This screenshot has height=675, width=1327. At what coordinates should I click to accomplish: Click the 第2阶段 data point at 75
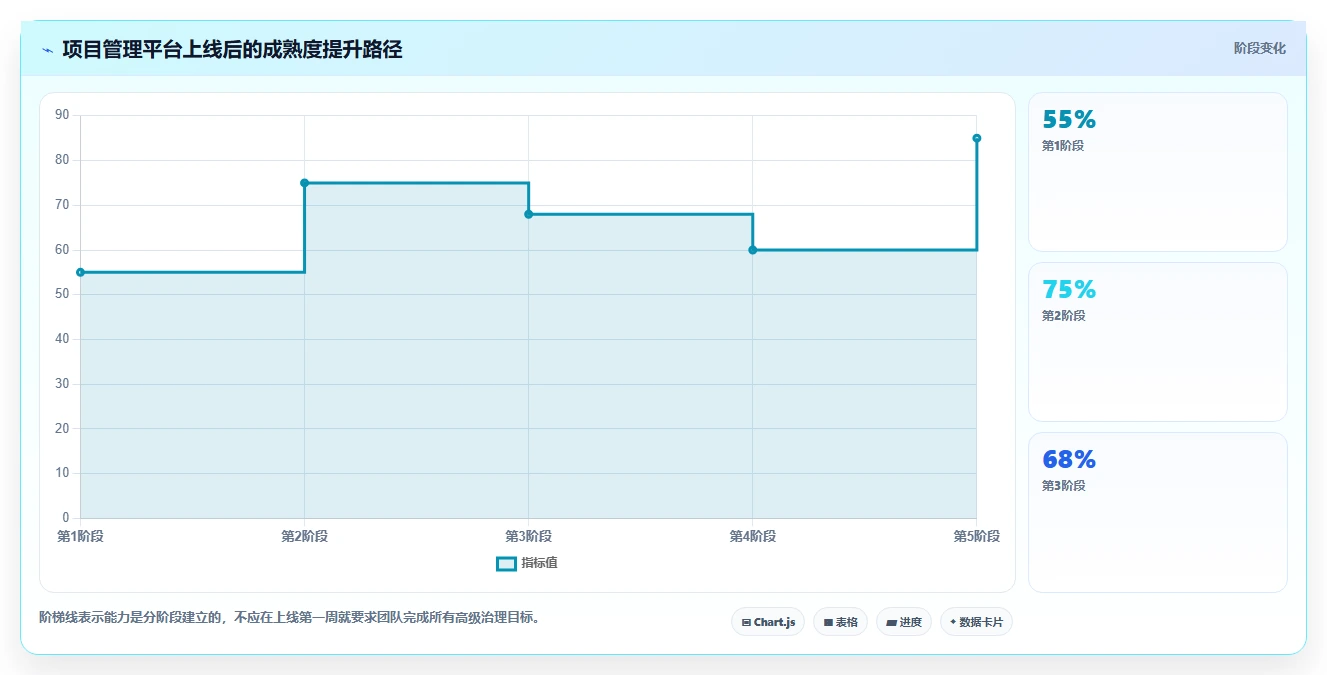(x=304, y=183)
